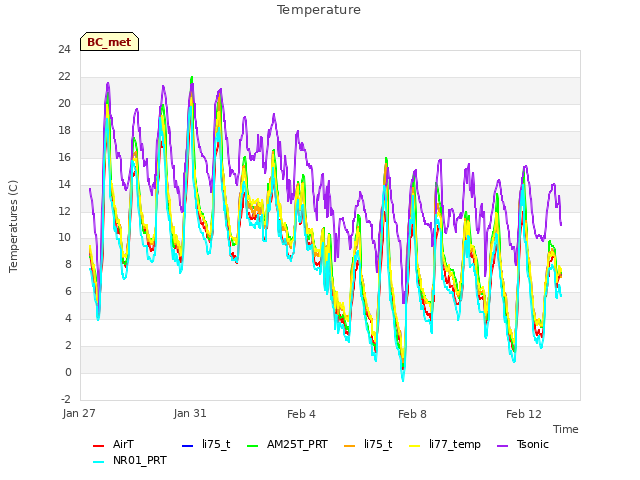Click the yellow li77_temp legend swatch
Image resolution: width=640 pixels, height=480 pixels.
point(415,445)
